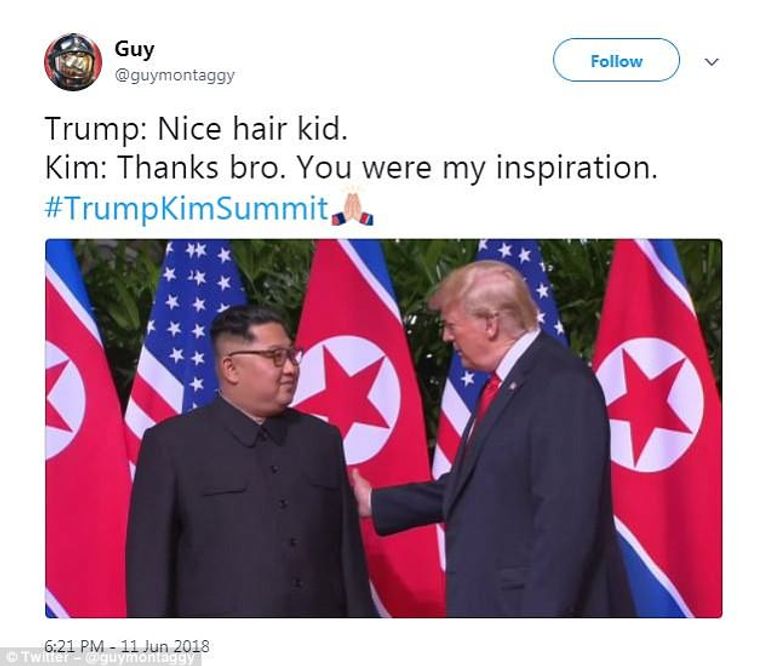This screenshot has height=666, width=768.
Task: Open Guy's profile avatar picture
Action: 73,62
